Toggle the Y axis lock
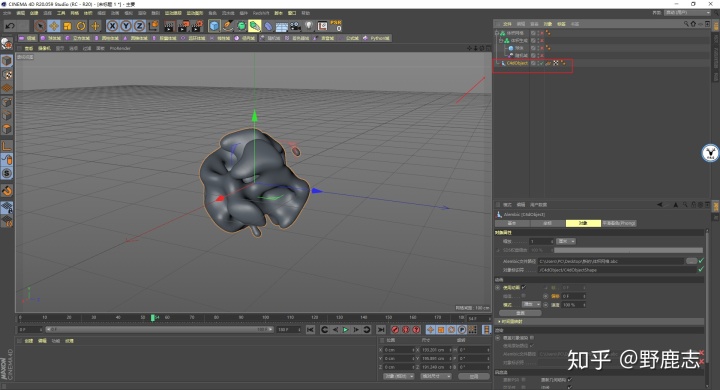720x390 pixels. [x=126, y=26]
